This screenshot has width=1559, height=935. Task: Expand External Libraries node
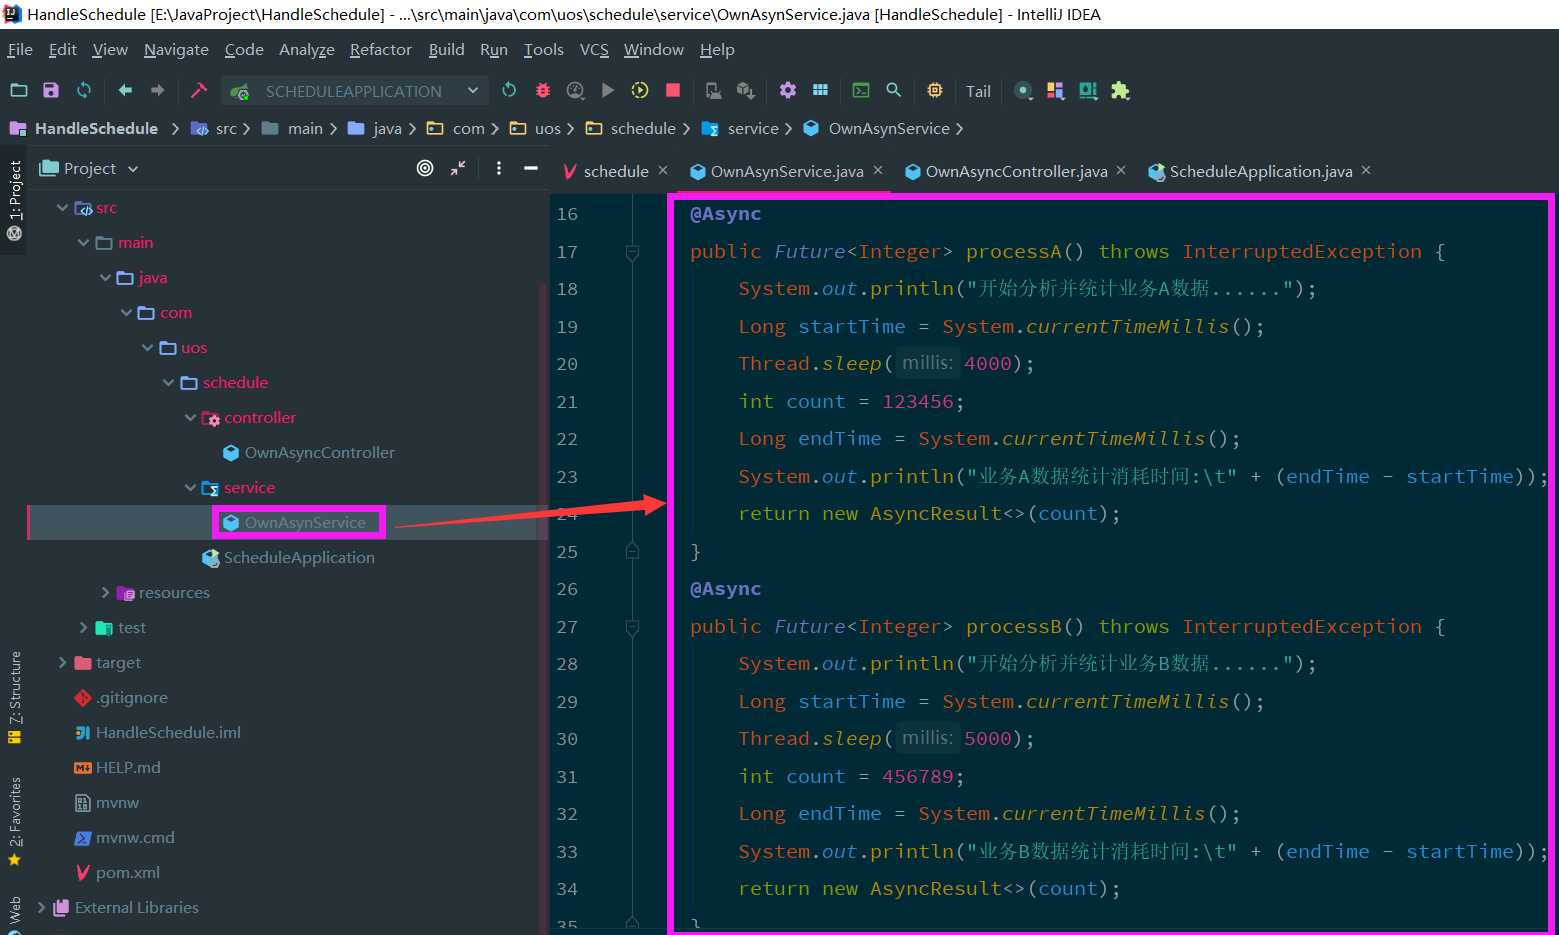tap(41, 908)
